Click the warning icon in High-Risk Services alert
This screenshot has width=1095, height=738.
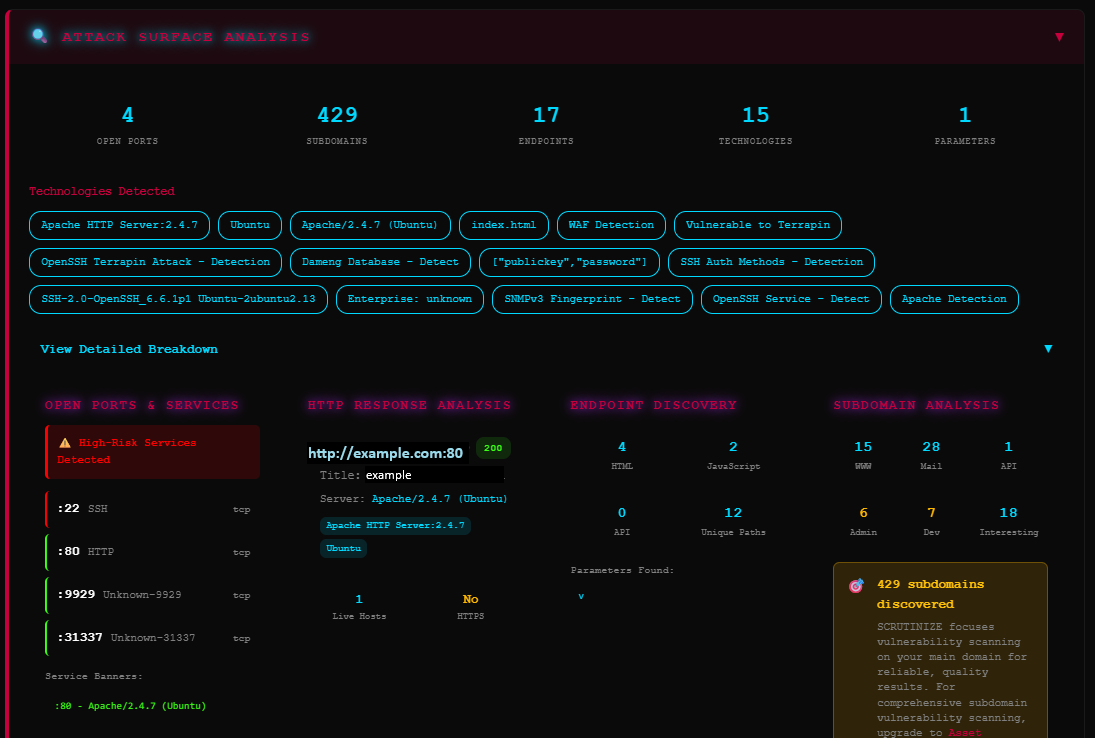[x=65, y=442]
